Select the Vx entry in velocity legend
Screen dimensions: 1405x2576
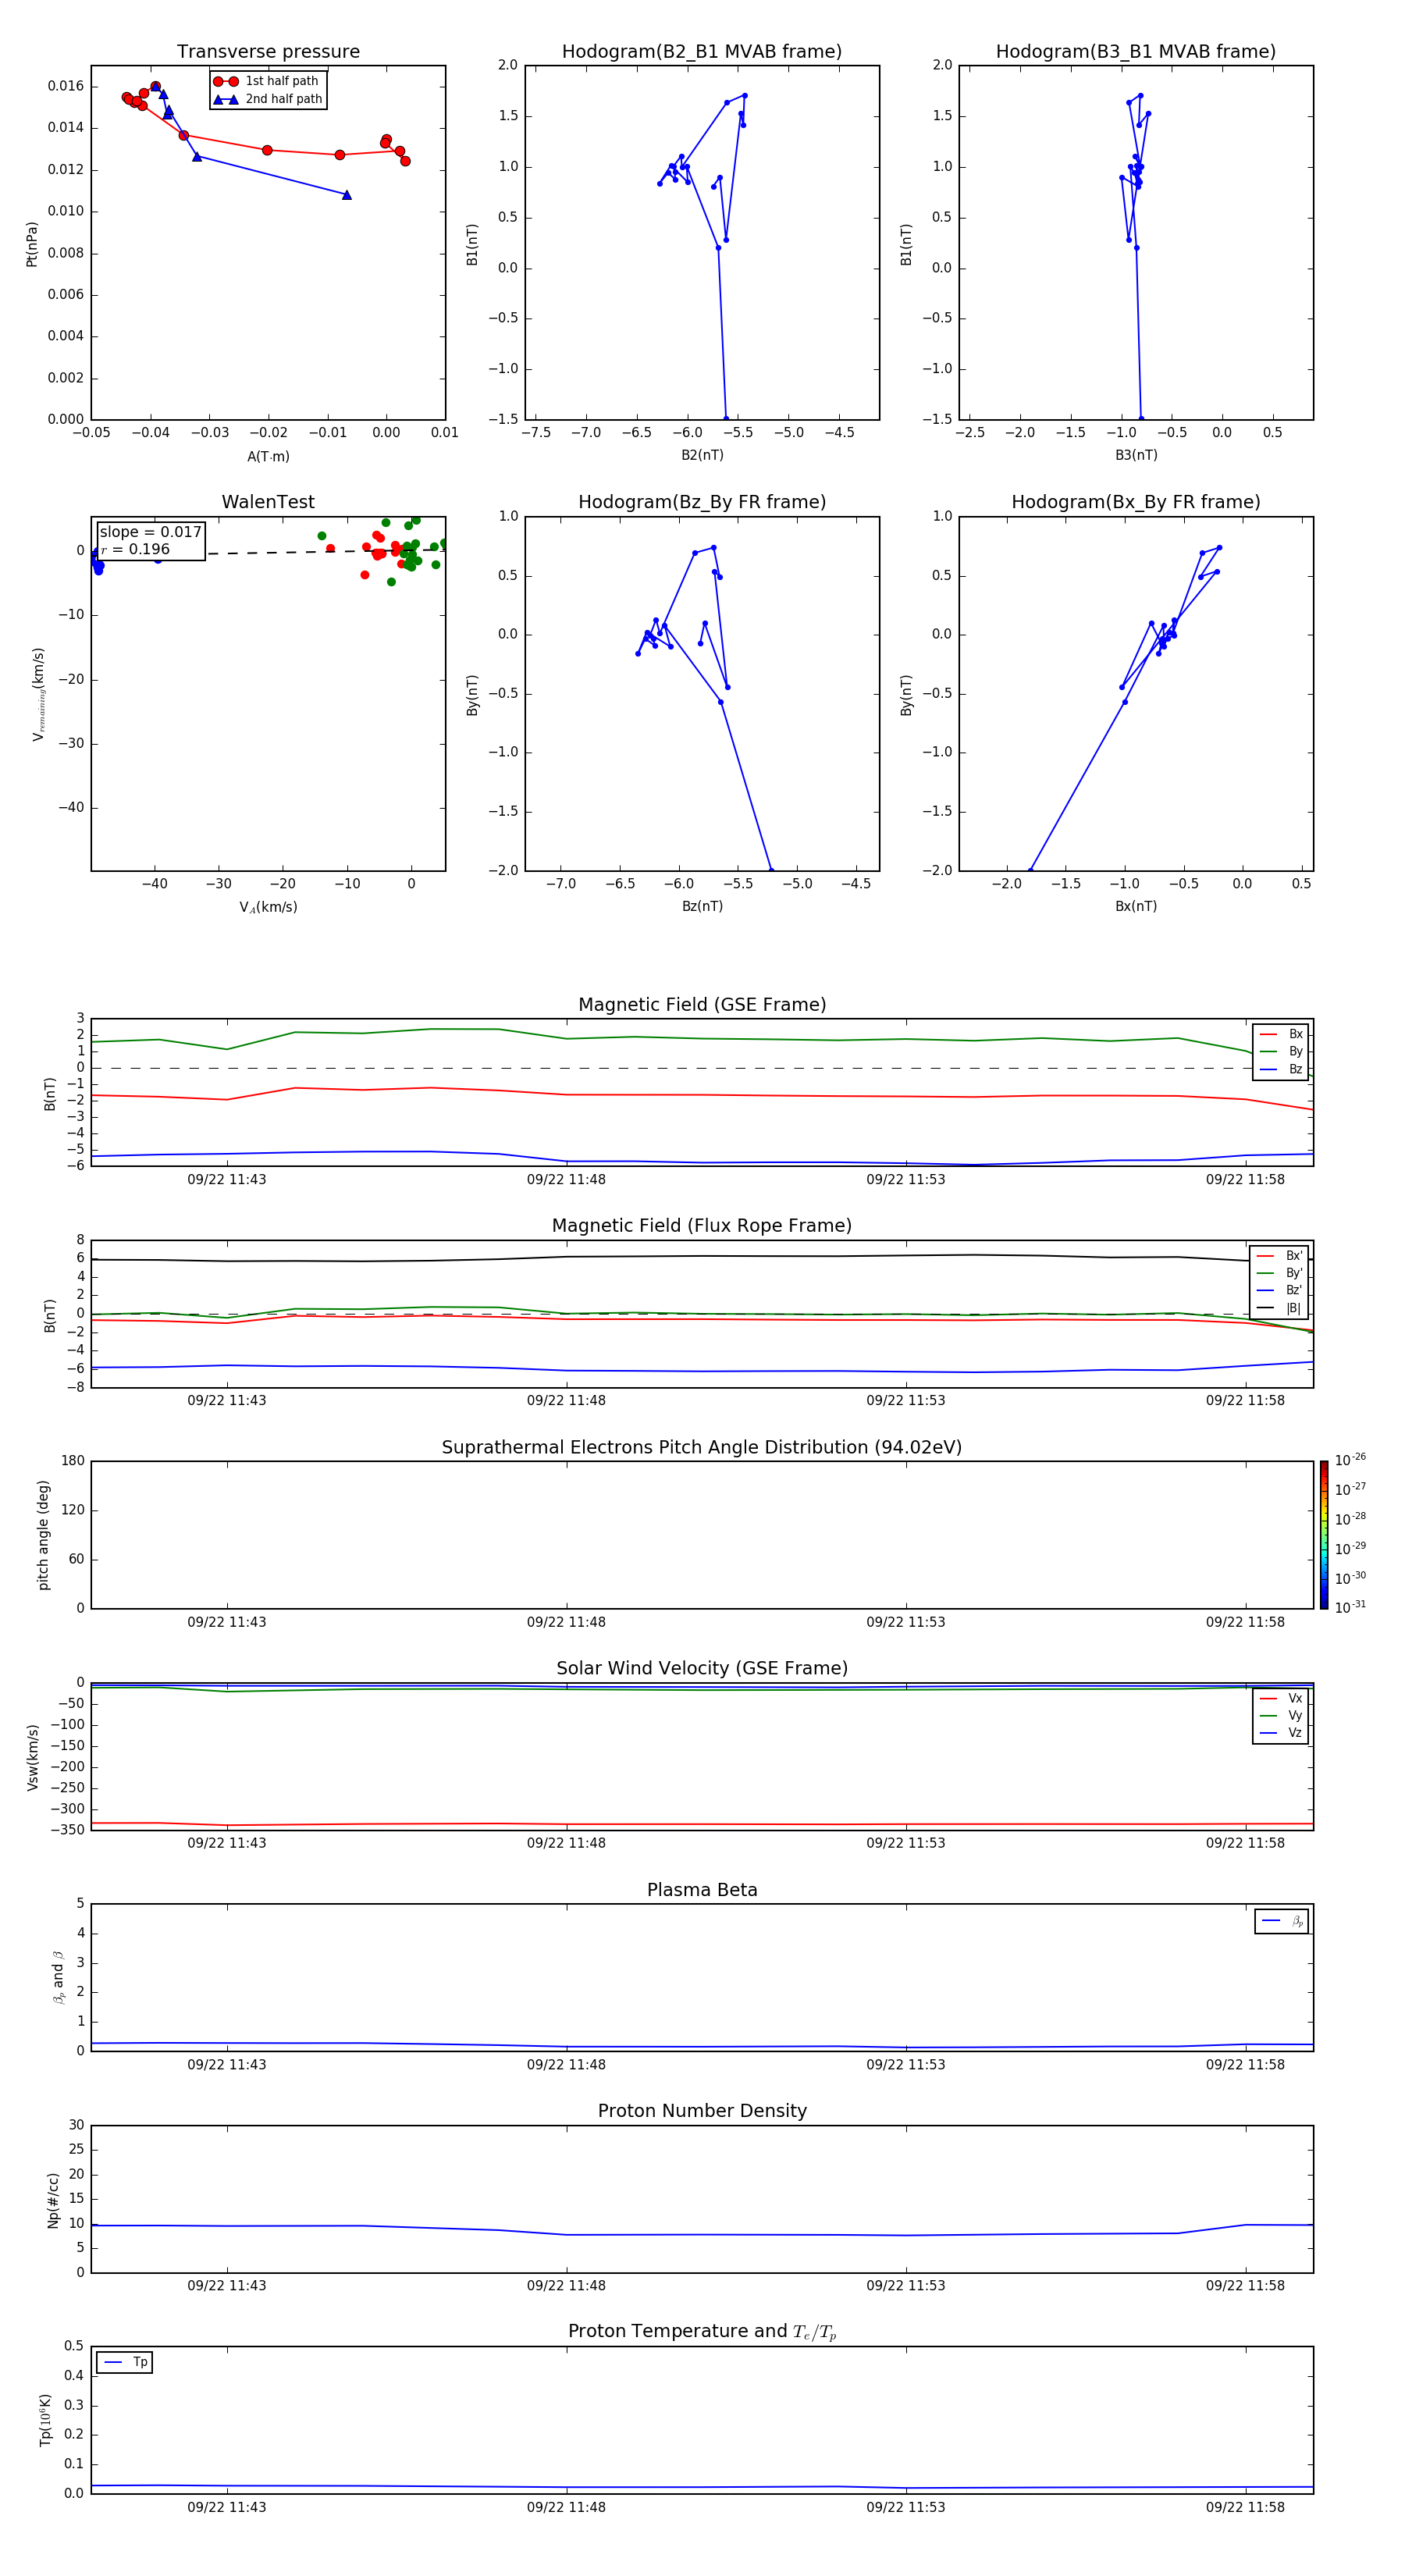point(1282,1698)
